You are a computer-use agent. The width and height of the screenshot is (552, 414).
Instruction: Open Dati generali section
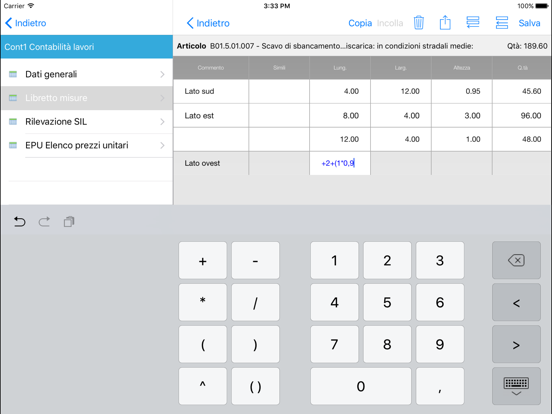[x=87, y=74]
